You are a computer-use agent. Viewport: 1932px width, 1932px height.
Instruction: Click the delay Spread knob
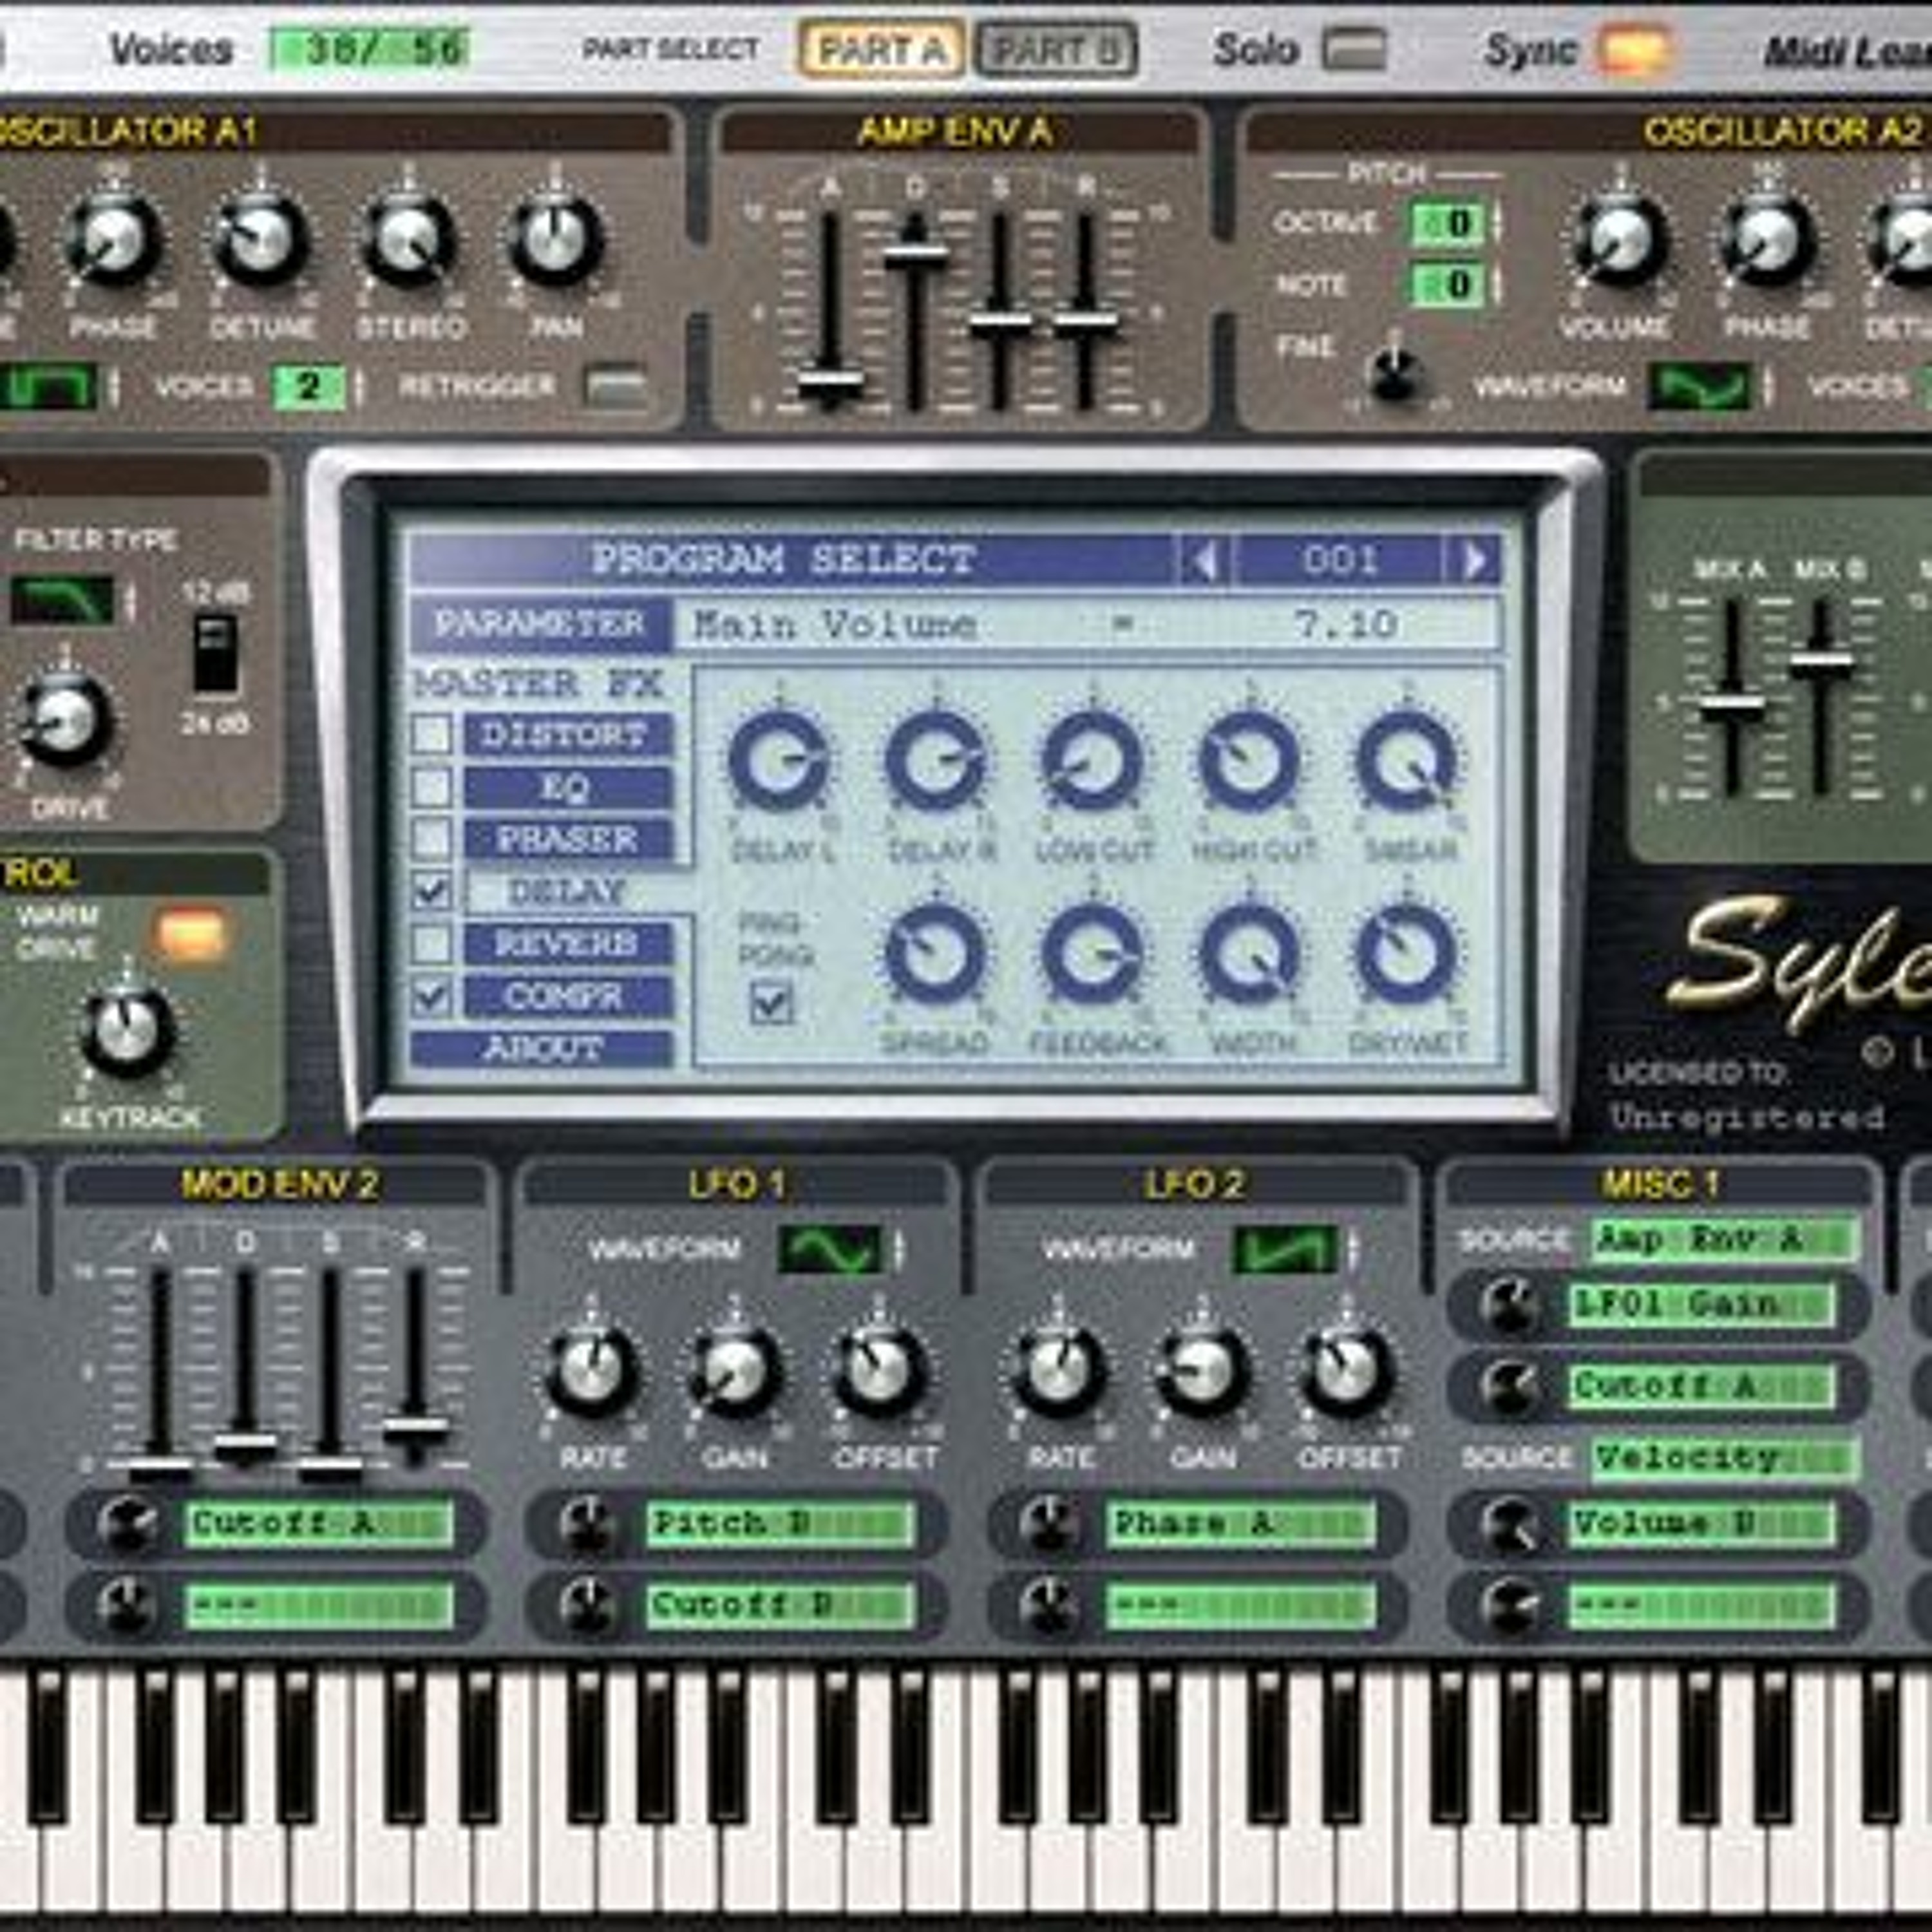(936, 954)
